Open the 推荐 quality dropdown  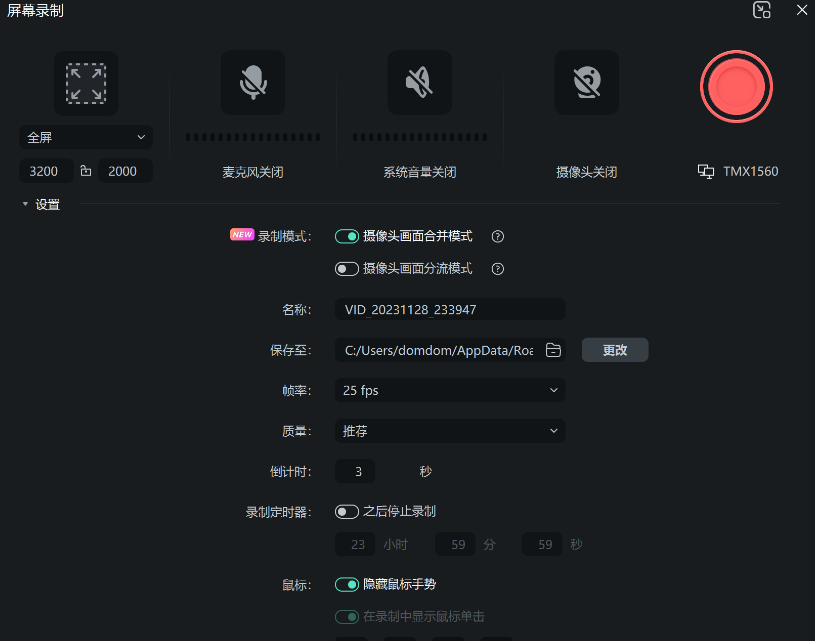[x=449, y=429]
